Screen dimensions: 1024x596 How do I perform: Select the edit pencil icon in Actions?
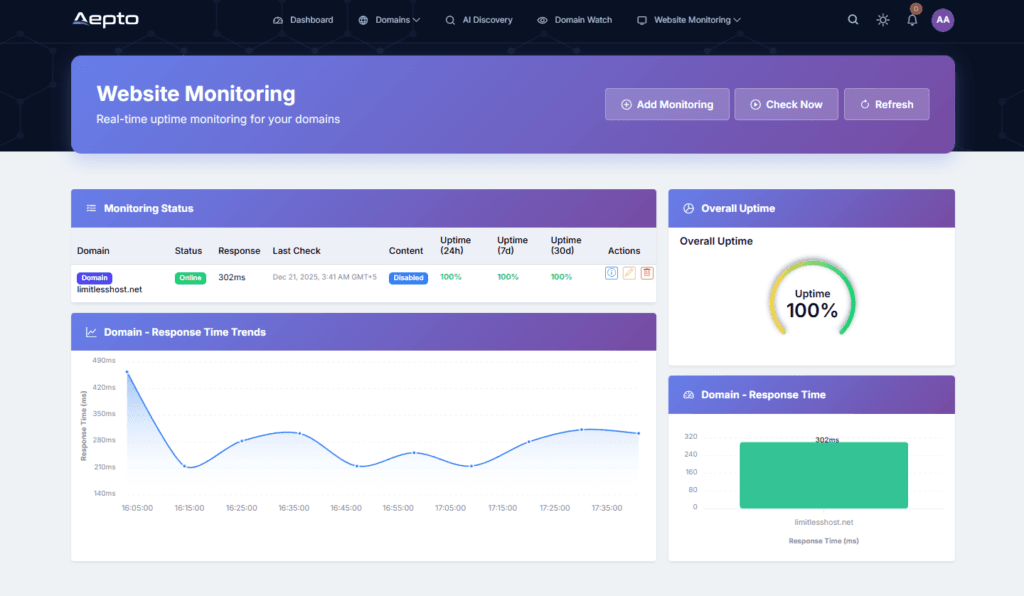click(629, 272)
